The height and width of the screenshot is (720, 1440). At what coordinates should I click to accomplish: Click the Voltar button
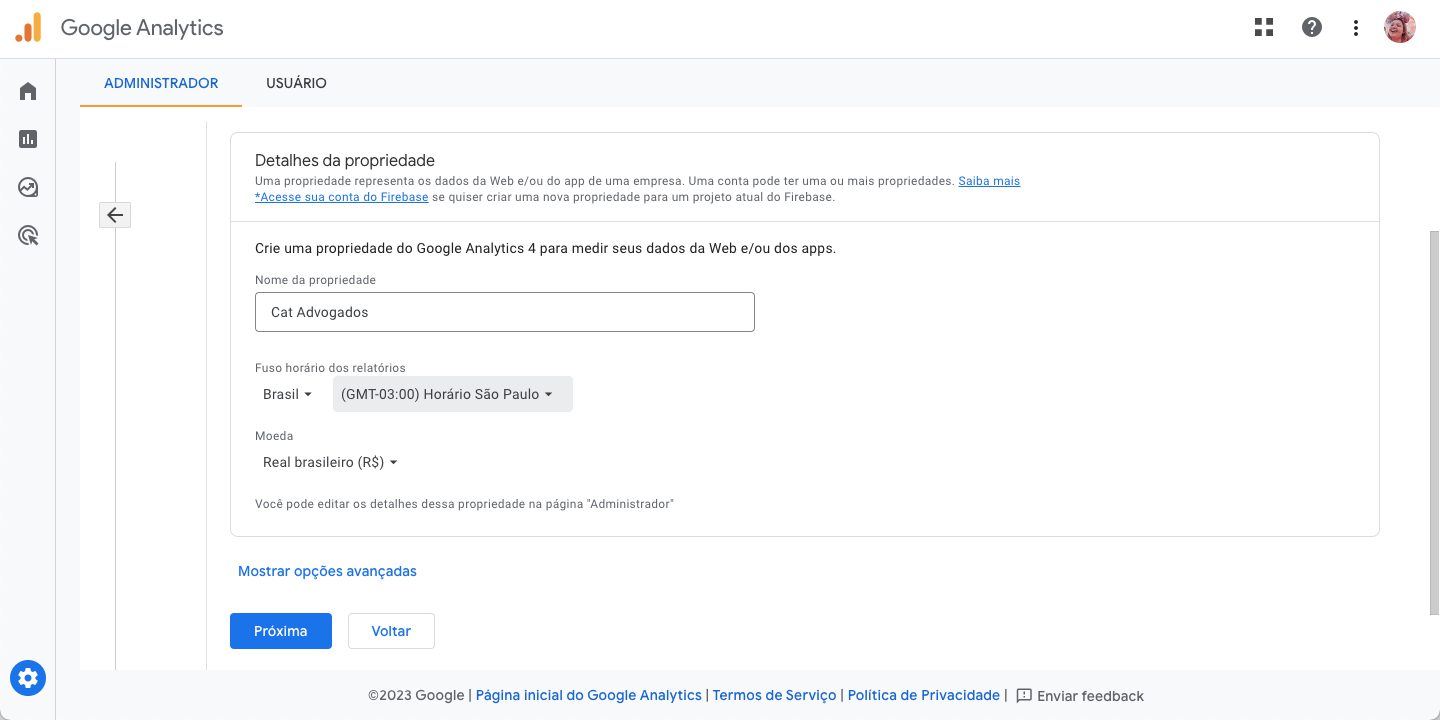click(x=391, y=631)
